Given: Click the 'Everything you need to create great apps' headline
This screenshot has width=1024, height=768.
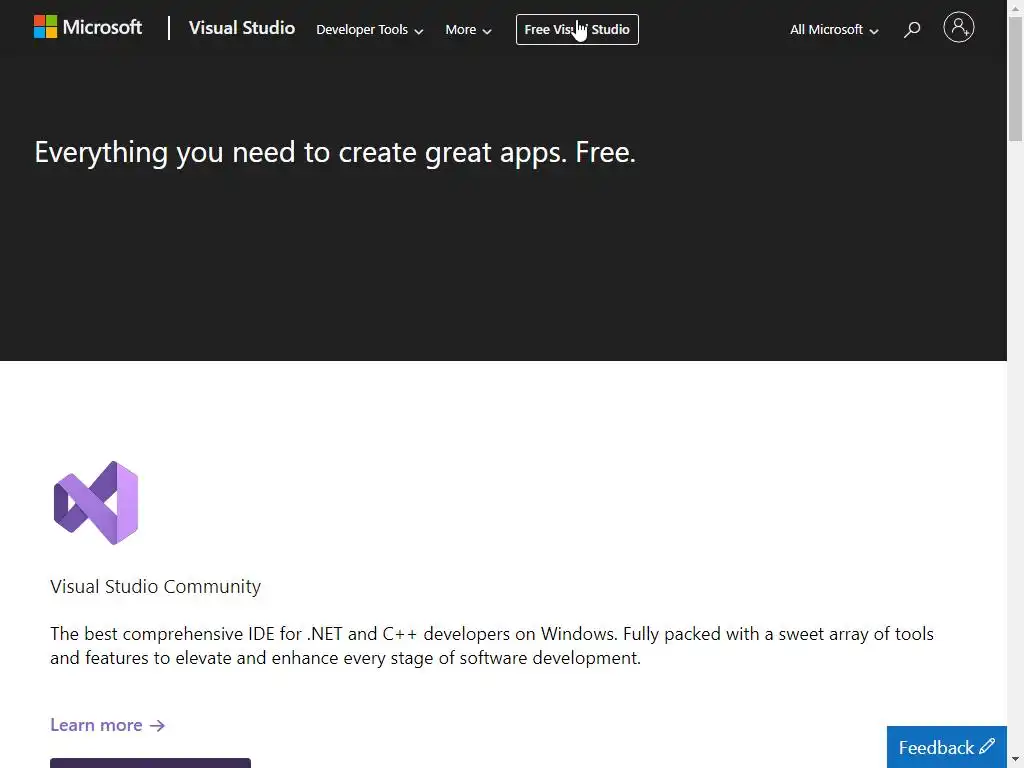Looking at the screenshot, I should [x=335, y=153].
